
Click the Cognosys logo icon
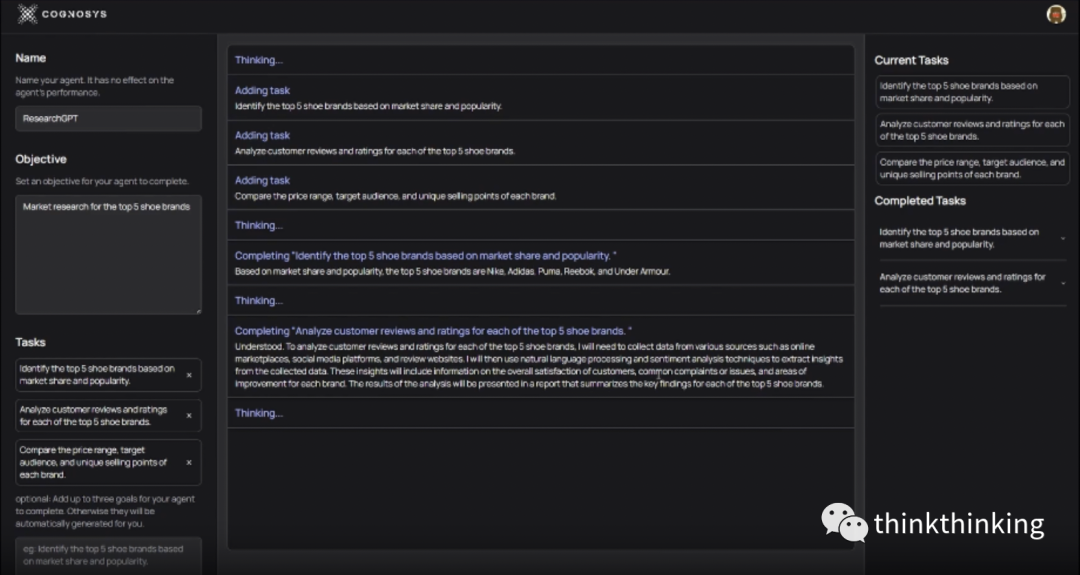pos(28,14)
